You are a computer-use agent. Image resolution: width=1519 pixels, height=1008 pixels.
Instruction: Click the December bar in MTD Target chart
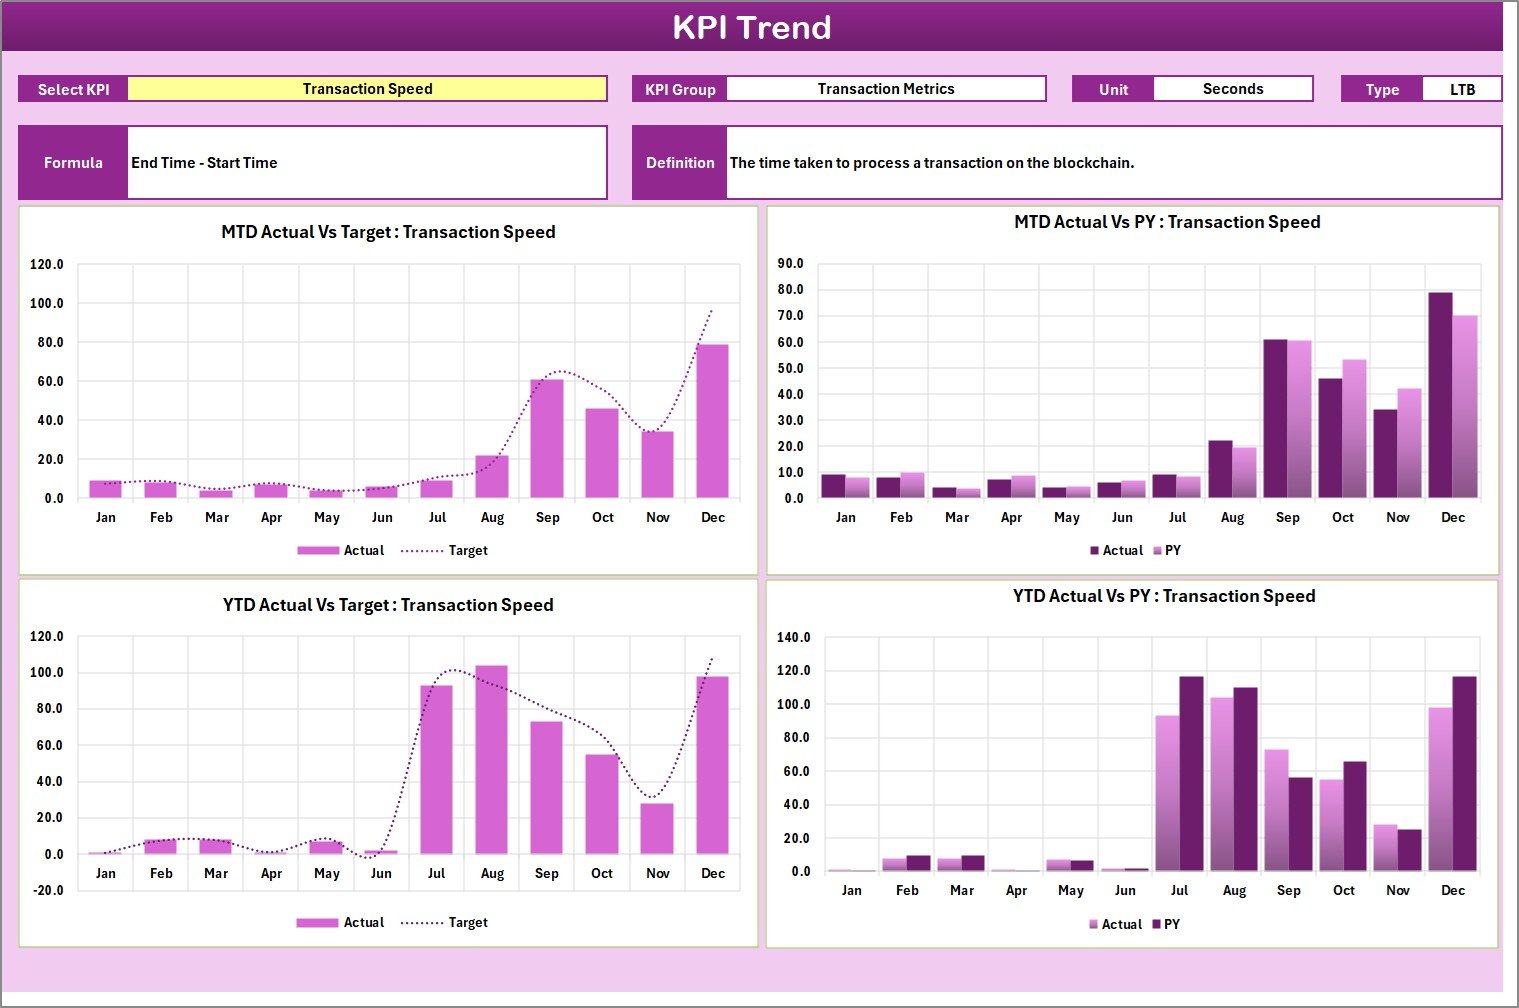pyautogui.click(x=713, y=420)
